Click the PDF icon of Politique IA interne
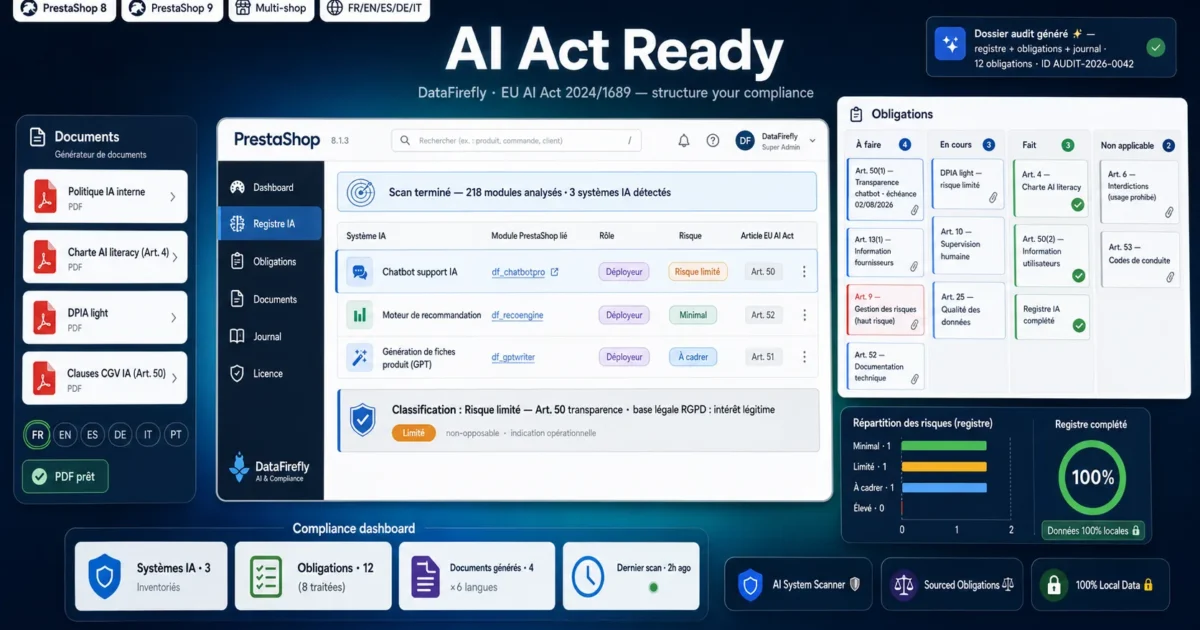 pyautogui.click(x=45, y=197)
